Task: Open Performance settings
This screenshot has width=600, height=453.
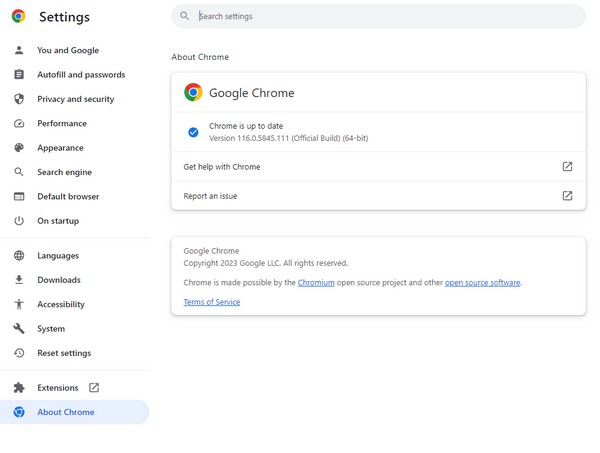Action: coord(62,124)
